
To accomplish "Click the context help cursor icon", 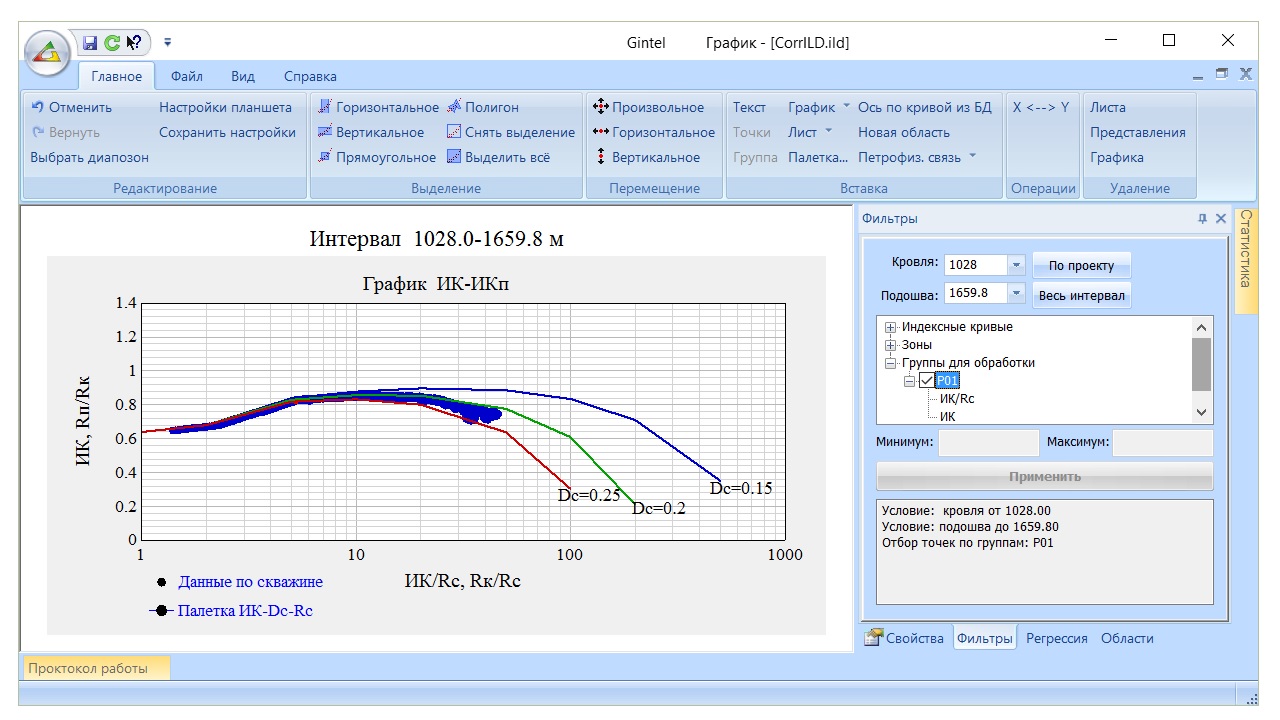I will (135, 42).
